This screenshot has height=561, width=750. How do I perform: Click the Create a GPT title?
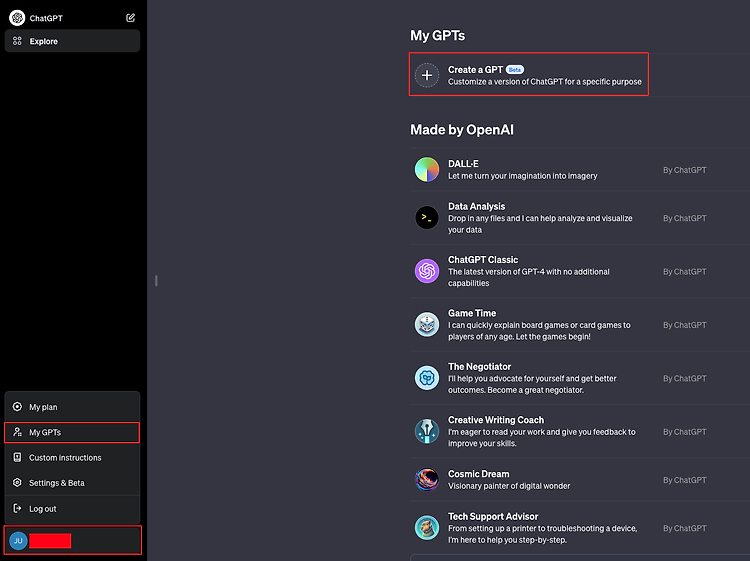click(475, 69)
